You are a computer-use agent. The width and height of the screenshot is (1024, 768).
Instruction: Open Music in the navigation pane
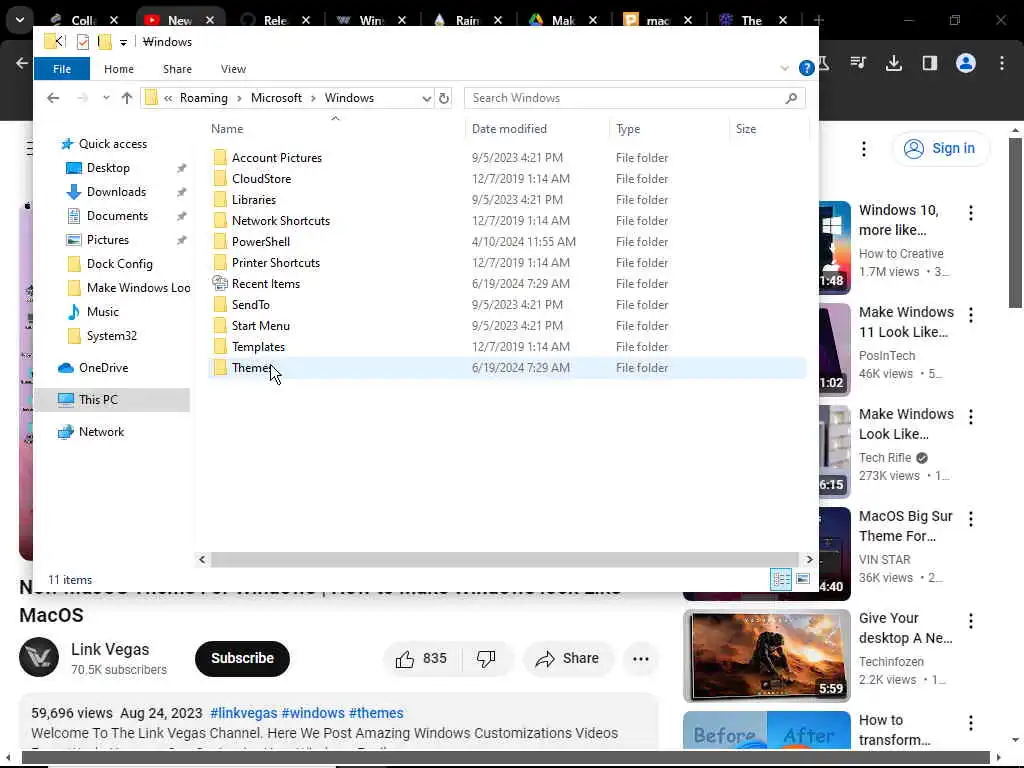point(103,312)
